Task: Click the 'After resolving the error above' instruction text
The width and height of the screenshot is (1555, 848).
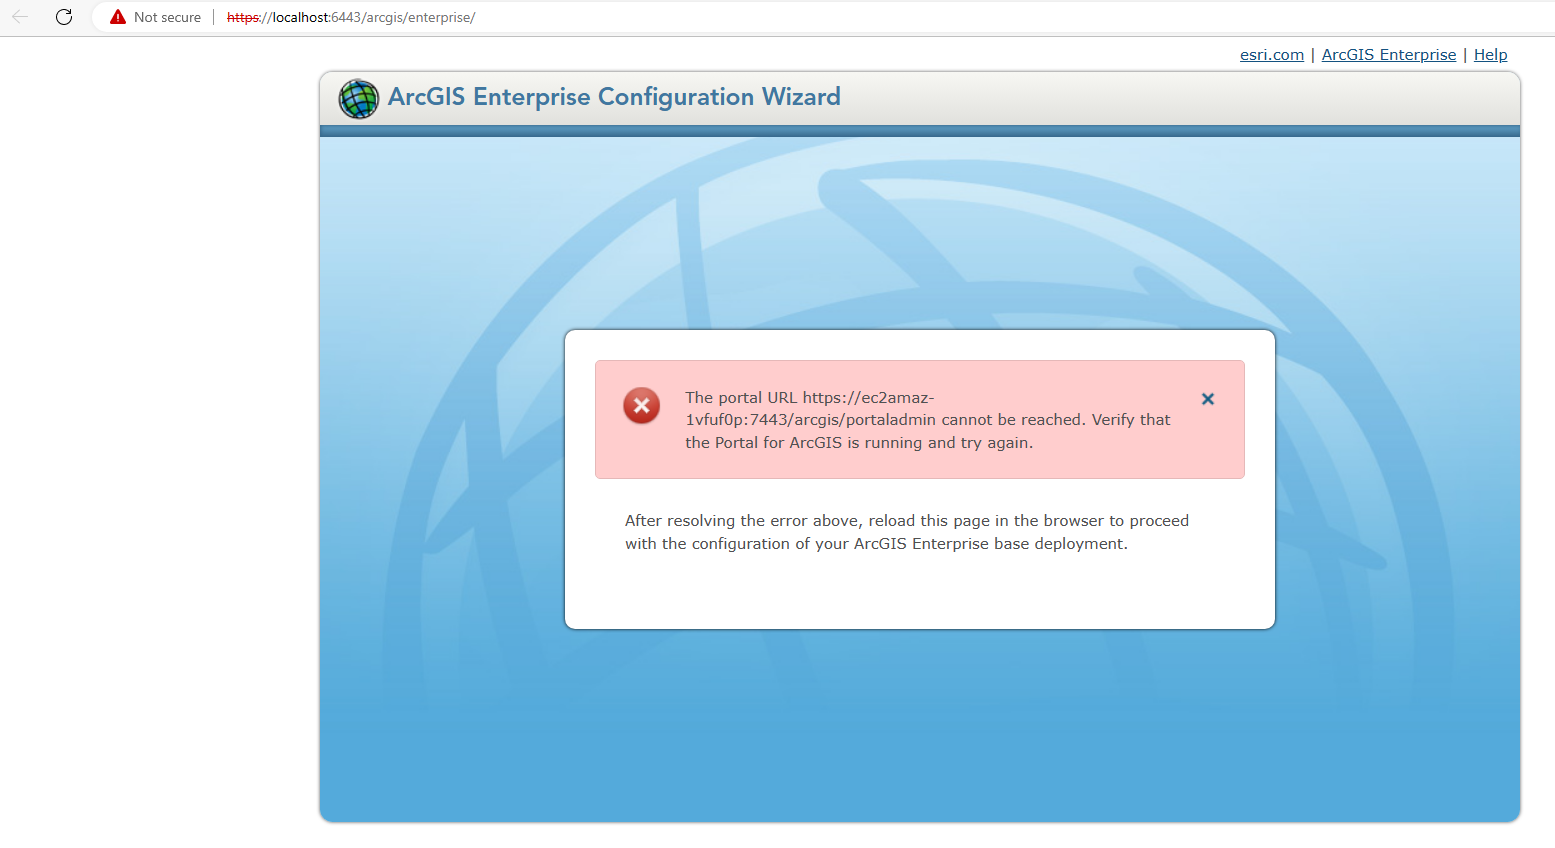Action: click(x=907, y=532)
